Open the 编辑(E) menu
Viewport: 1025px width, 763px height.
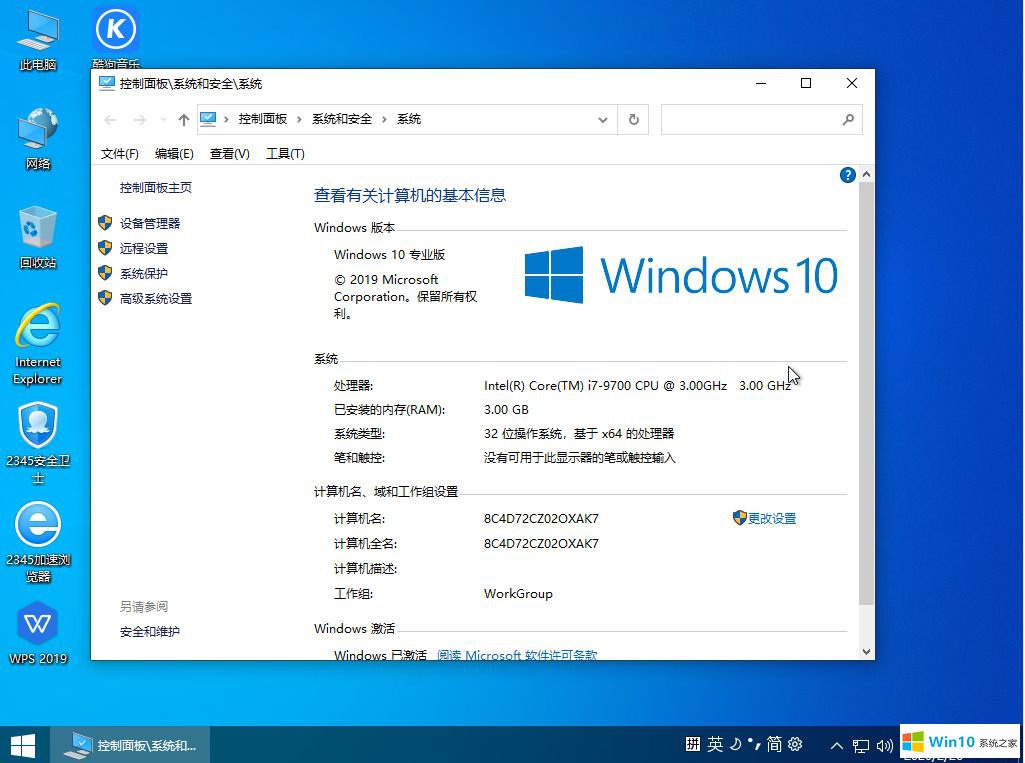tap(174, 154)
